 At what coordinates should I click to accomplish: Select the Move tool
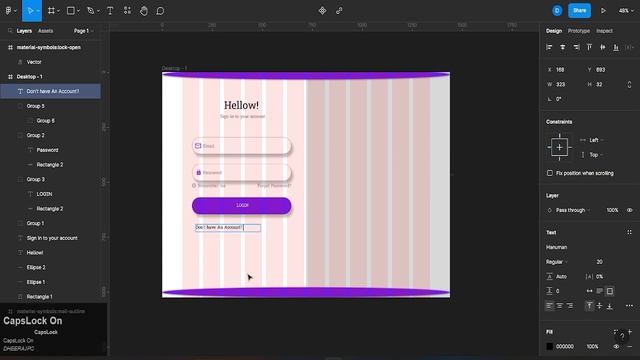pos(30,11)
